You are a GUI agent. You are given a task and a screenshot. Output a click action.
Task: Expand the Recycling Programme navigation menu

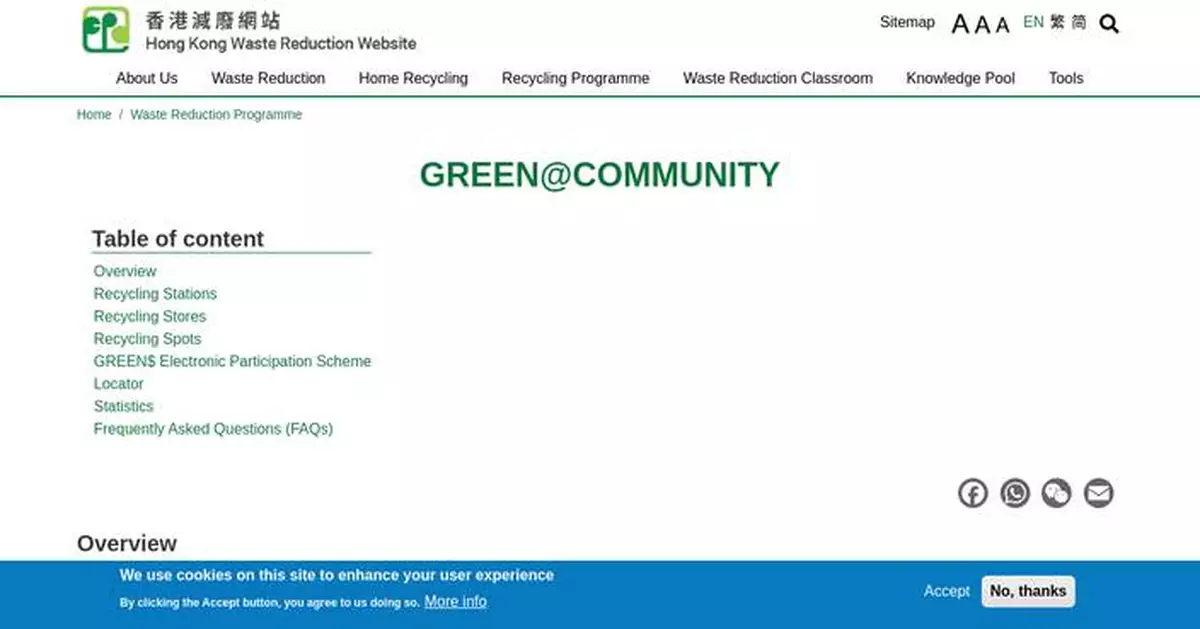[575, 78]
